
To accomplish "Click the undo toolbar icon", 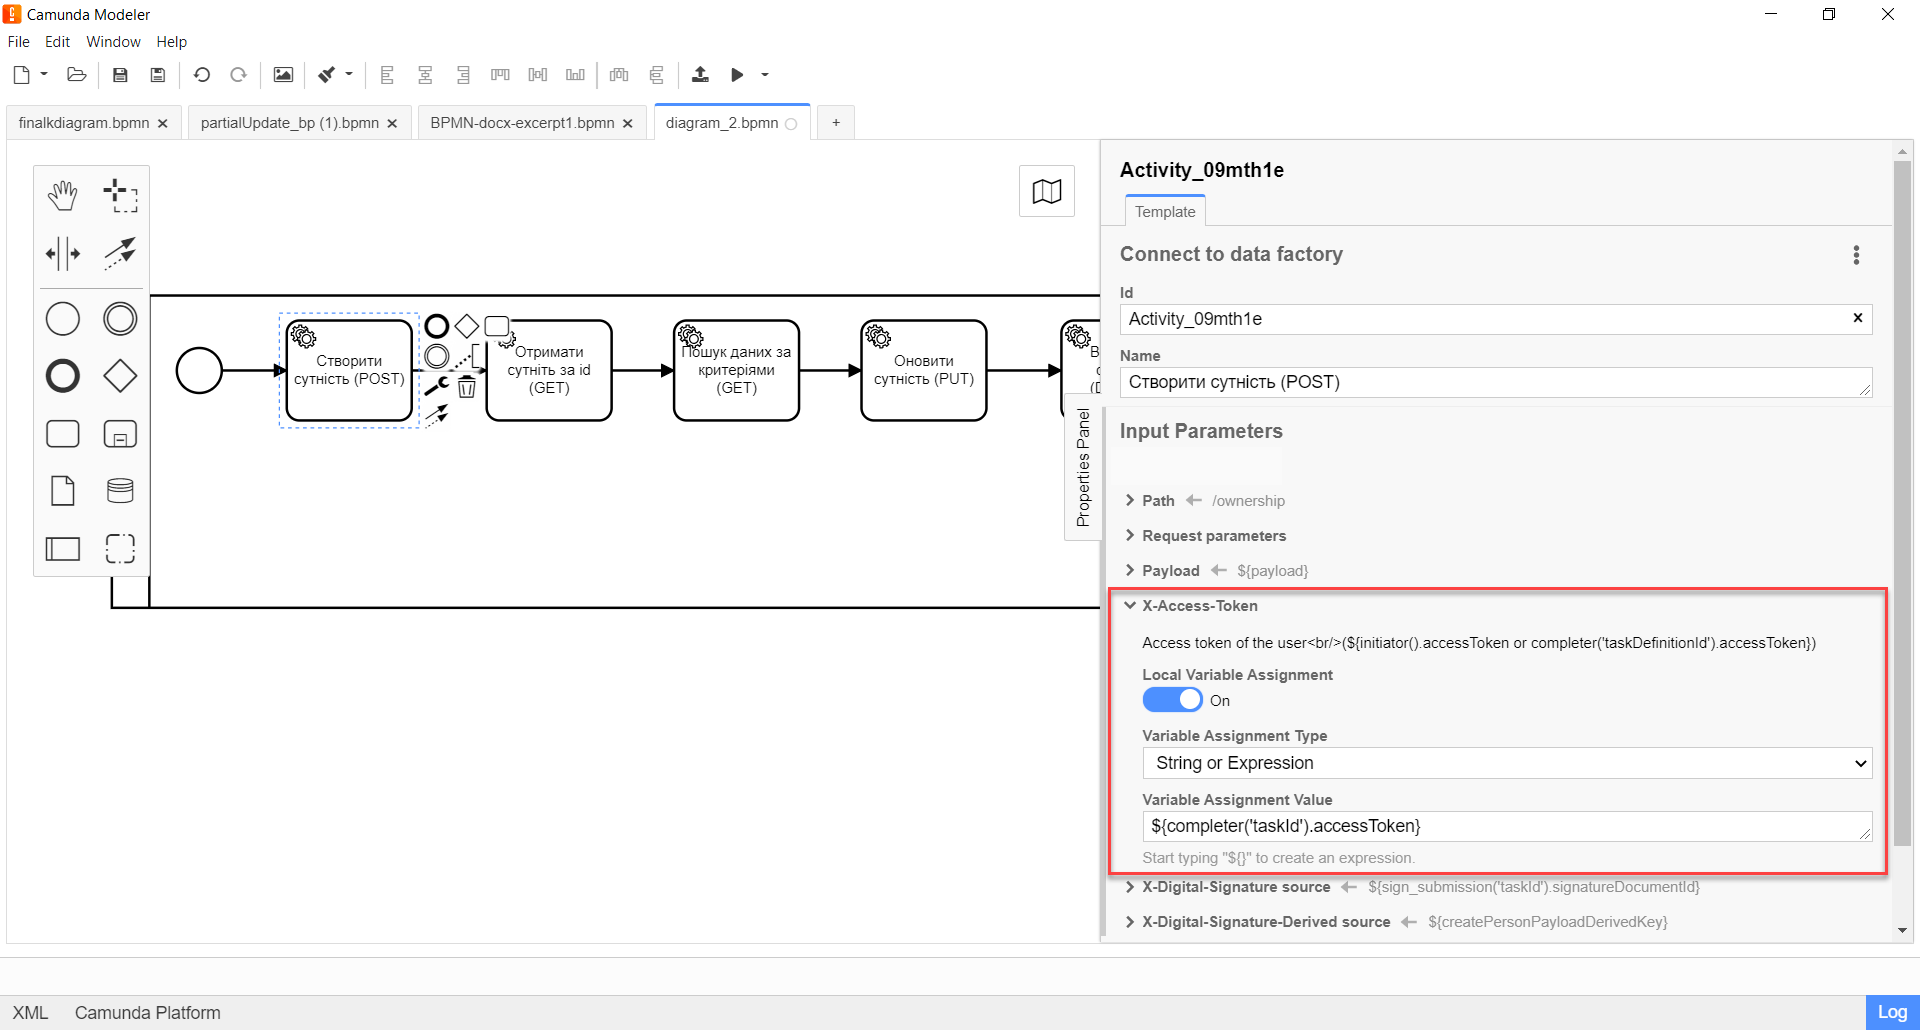I will point(202,75).
